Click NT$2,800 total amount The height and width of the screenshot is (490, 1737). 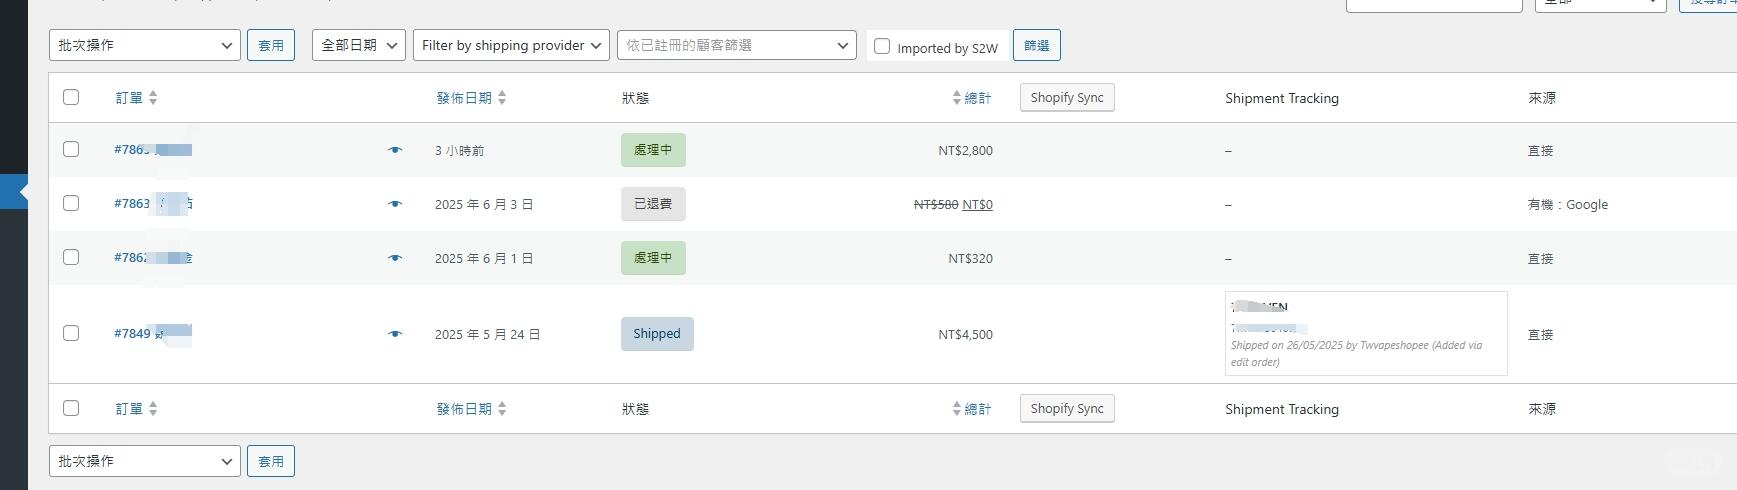click(x=965, y=151)
